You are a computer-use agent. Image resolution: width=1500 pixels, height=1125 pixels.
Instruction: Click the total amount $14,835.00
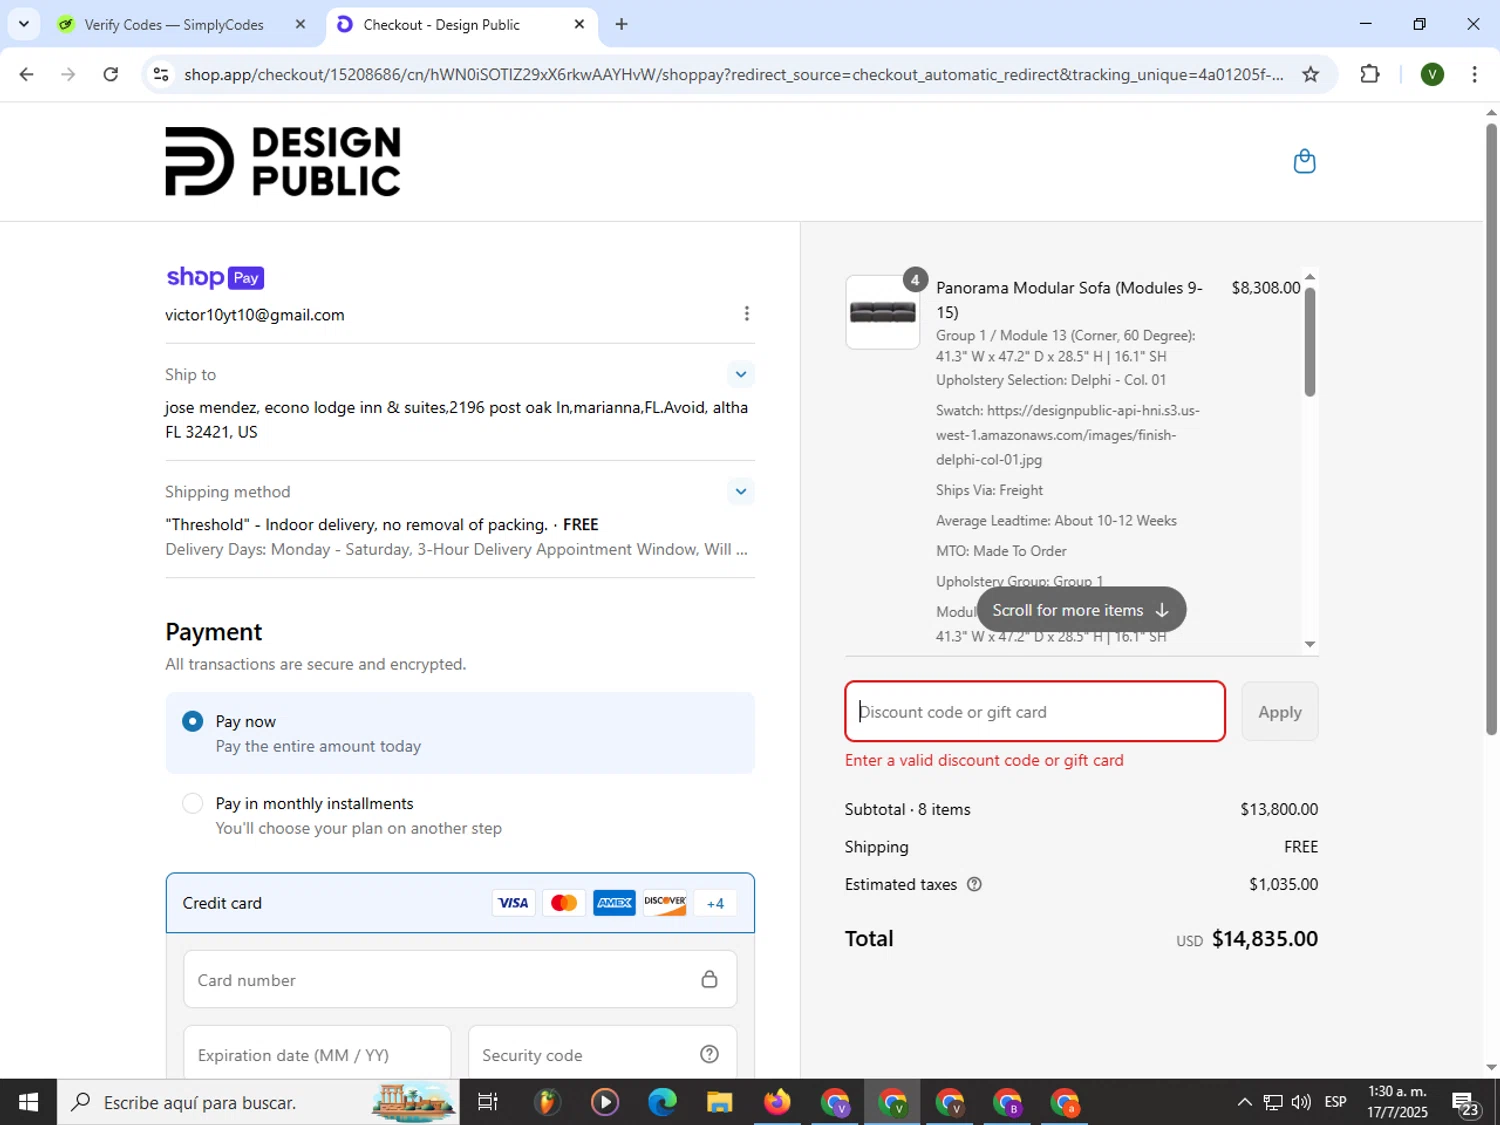pyautogui.click(x=1265, y=938)
